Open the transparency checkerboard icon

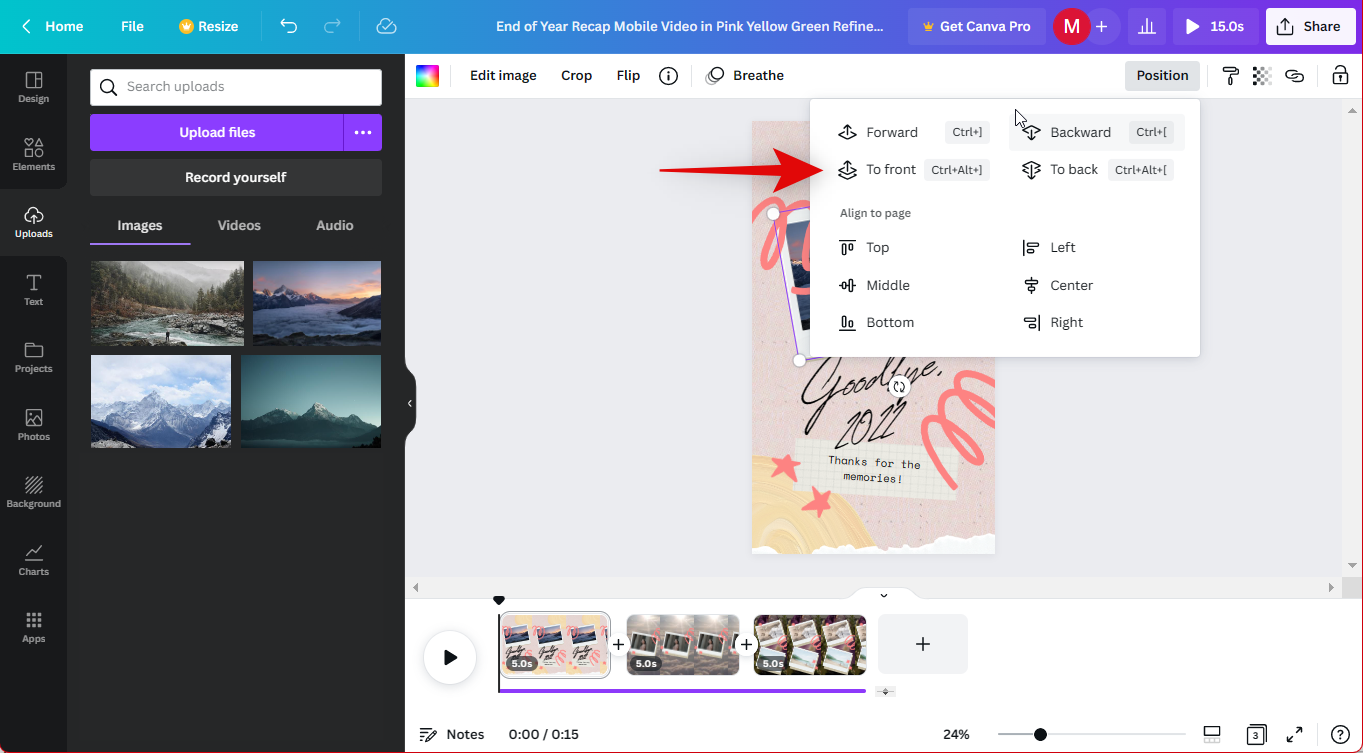click(1262, 76)
